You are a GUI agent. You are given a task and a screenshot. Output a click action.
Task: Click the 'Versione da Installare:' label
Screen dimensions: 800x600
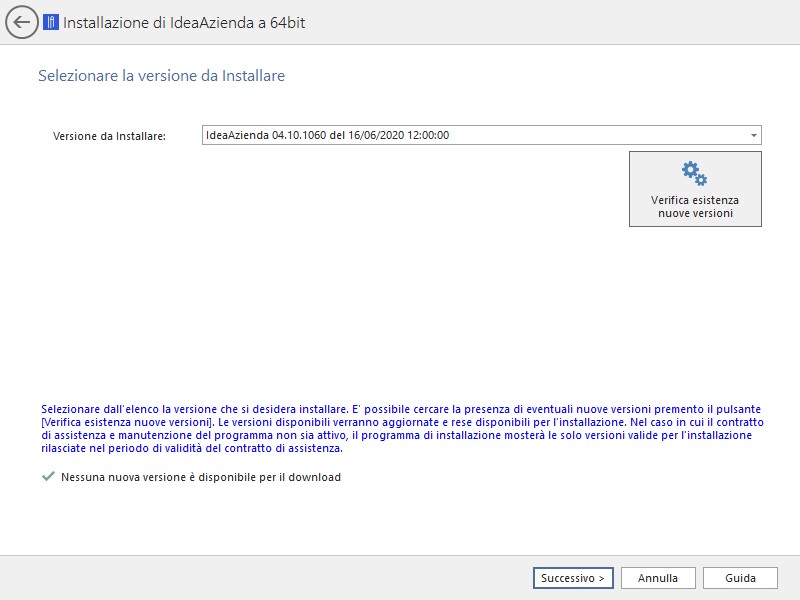pyautogui.click(x=109, y=136)
